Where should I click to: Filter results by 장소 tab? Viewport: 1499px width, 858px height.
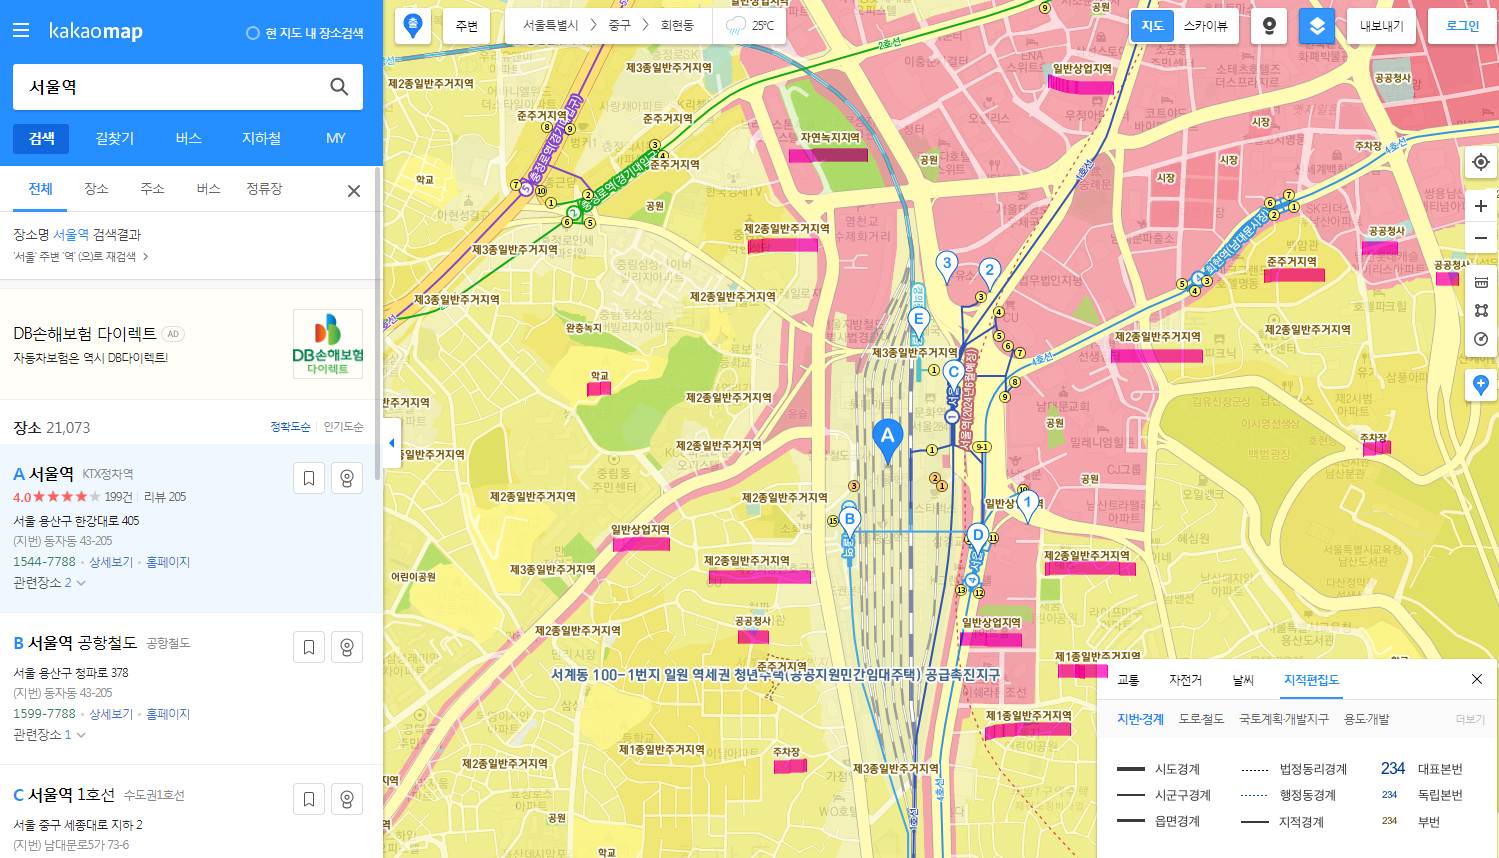pos(96,189)
